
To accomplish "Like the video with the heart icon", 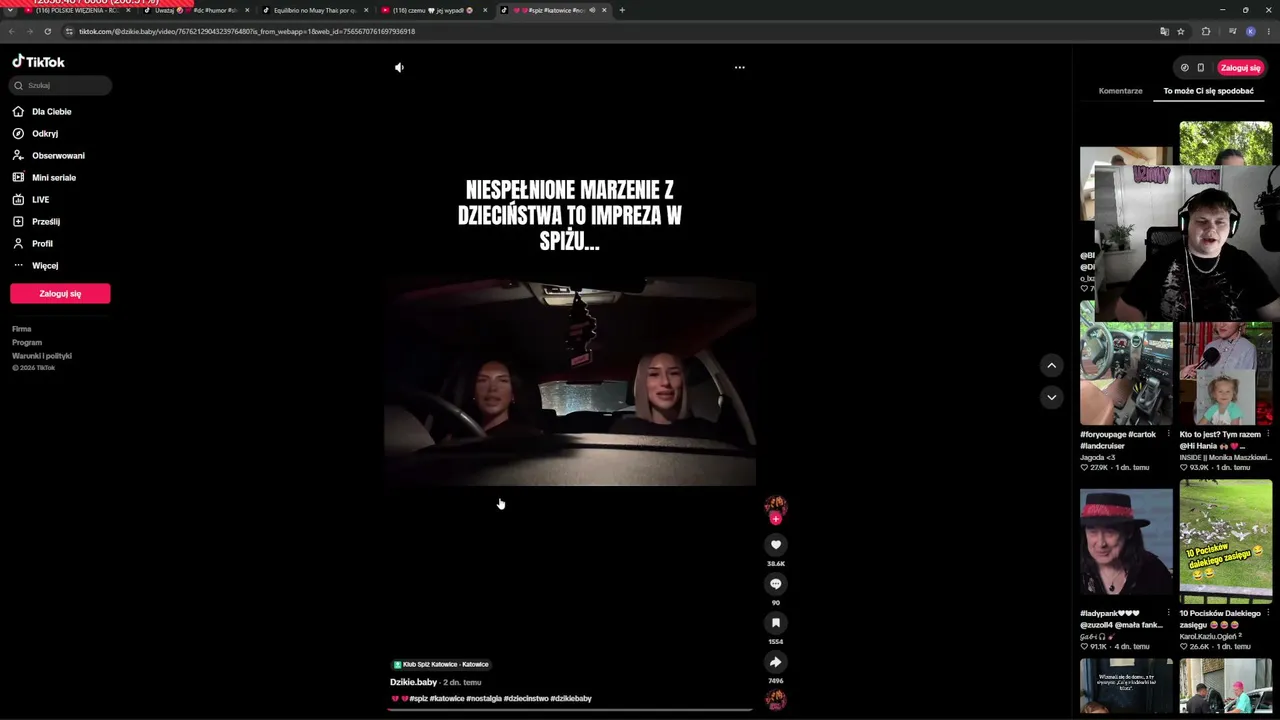I will tap(775, 545).
